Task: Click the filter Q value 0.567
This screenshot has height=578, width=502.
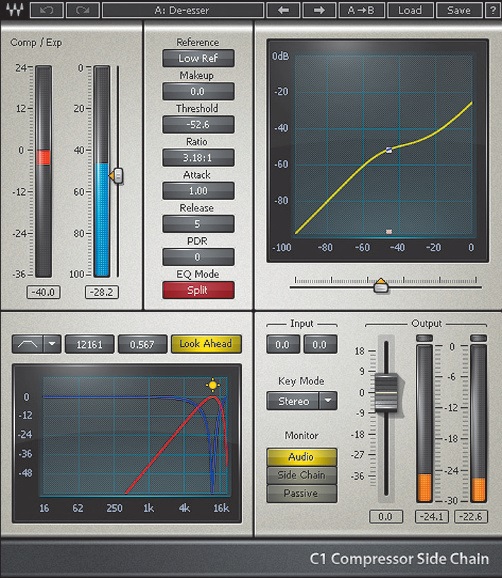Action: tap(142, 344)
